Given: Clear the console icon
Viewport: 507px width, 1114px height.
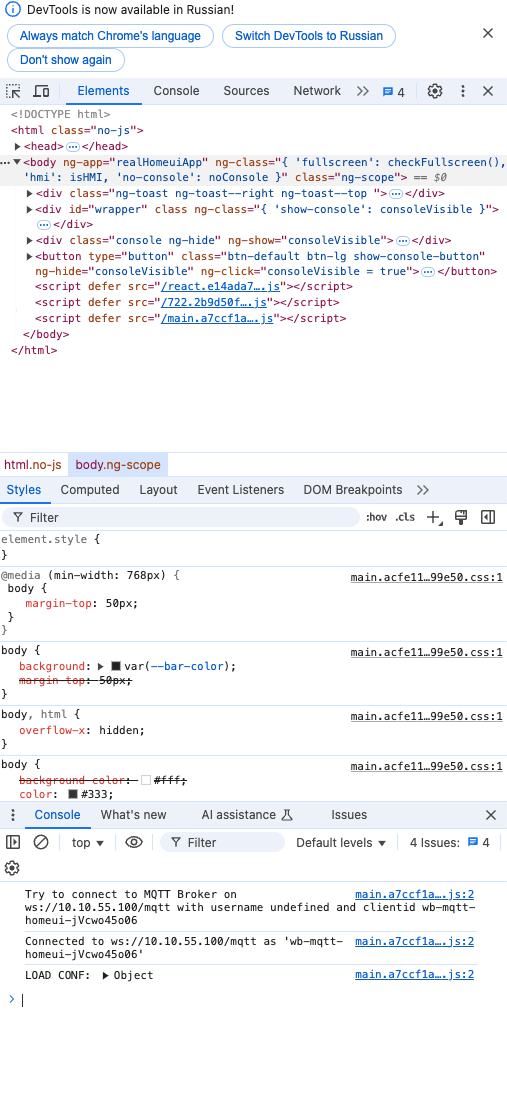Looking at the screenshot, I should click(x=41, y=843).
